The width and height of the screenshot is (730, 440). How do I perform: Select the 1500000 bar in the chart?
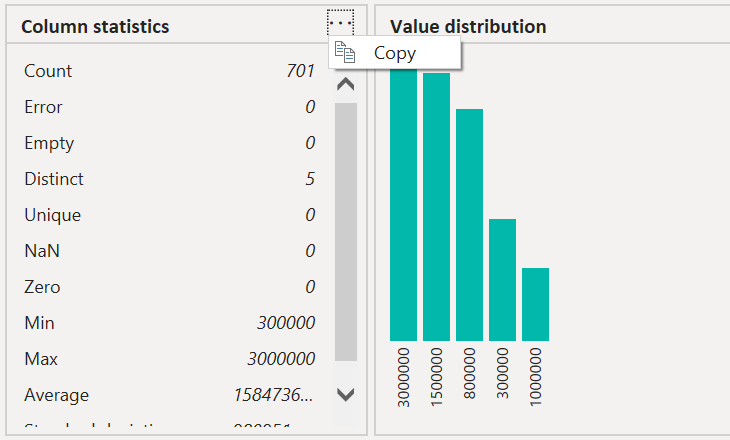[x=436, y=207]
